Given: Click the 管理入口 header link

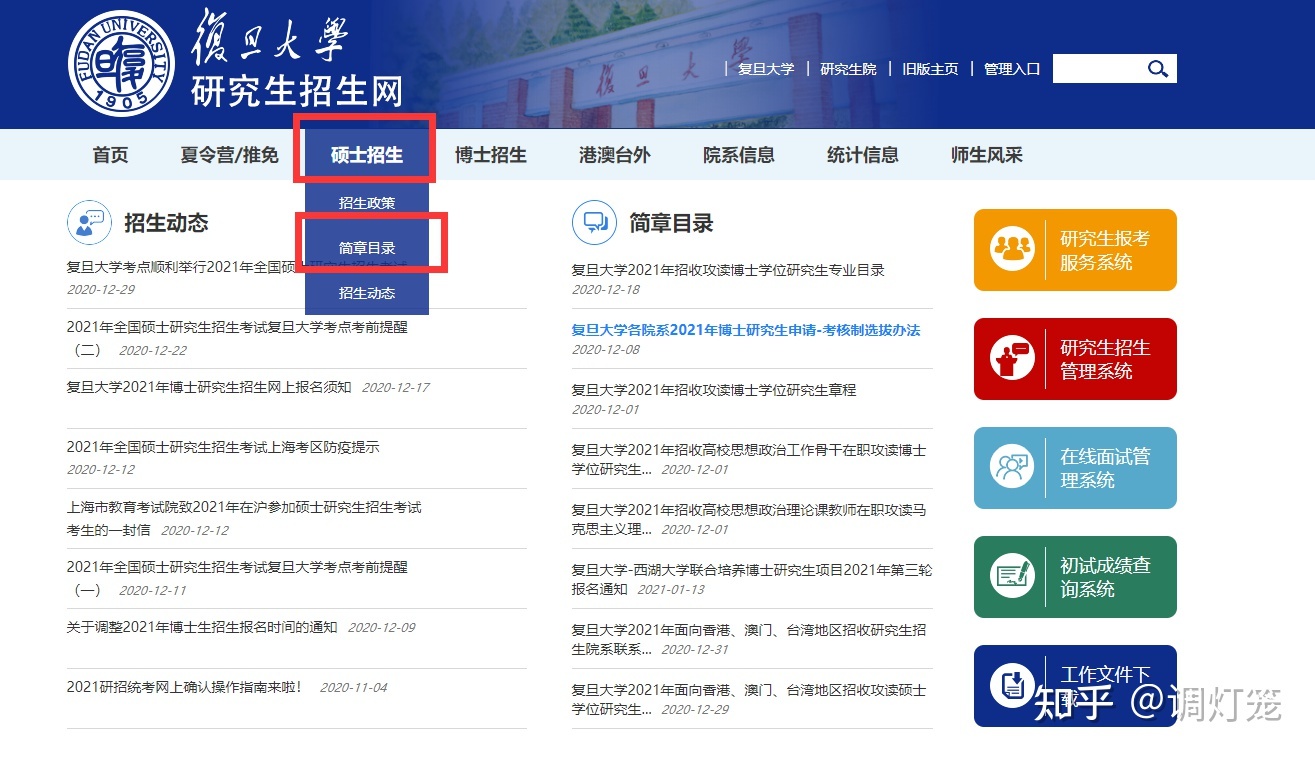Looking at the screenshot, I should point(1012,69).
